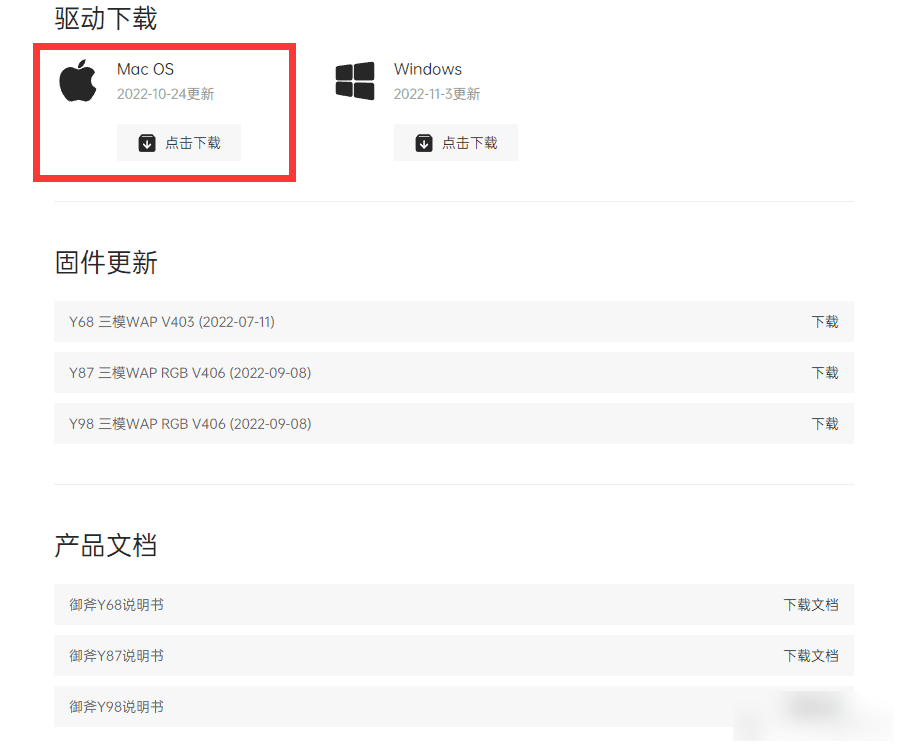This screenshot has width=903, height=751.
Task: Click the Windows logo icon
Action: [x=355, y=81]
